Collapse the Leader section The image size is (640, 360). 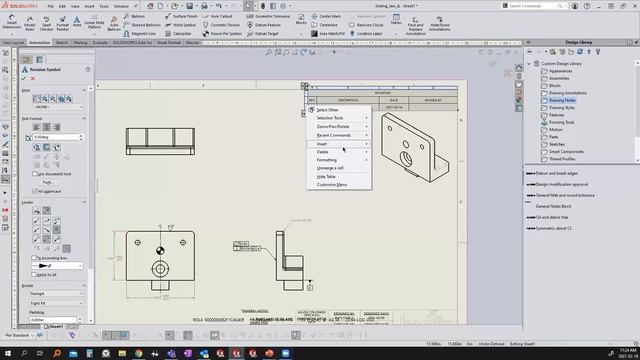click(84, 202)
